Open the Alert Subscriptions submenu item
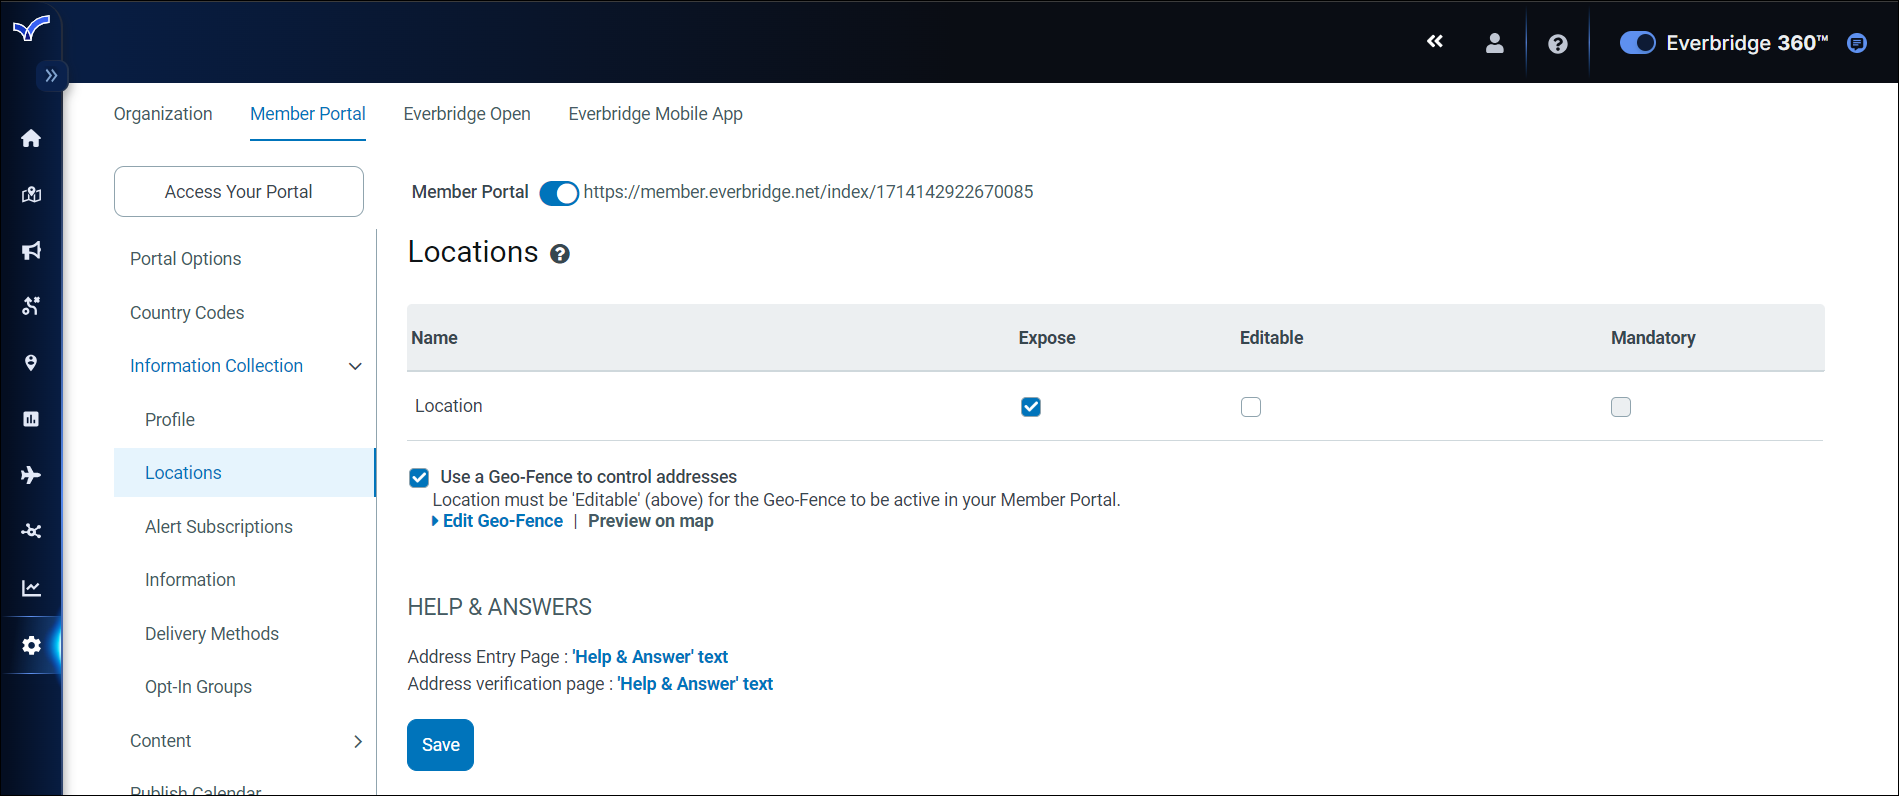This screenshot has width=1899, height=796. (x=219, y=527)
